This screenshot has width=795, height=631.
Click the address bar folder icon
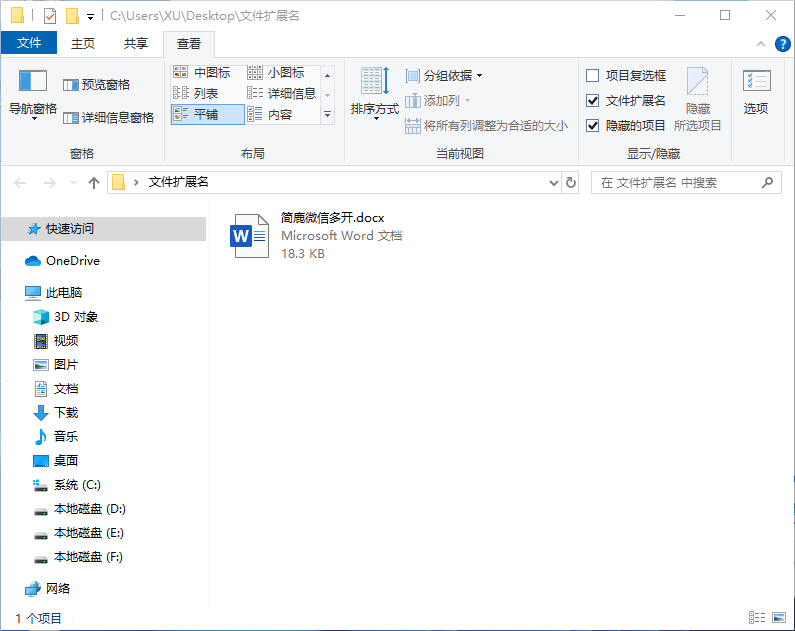pos(119,182)
